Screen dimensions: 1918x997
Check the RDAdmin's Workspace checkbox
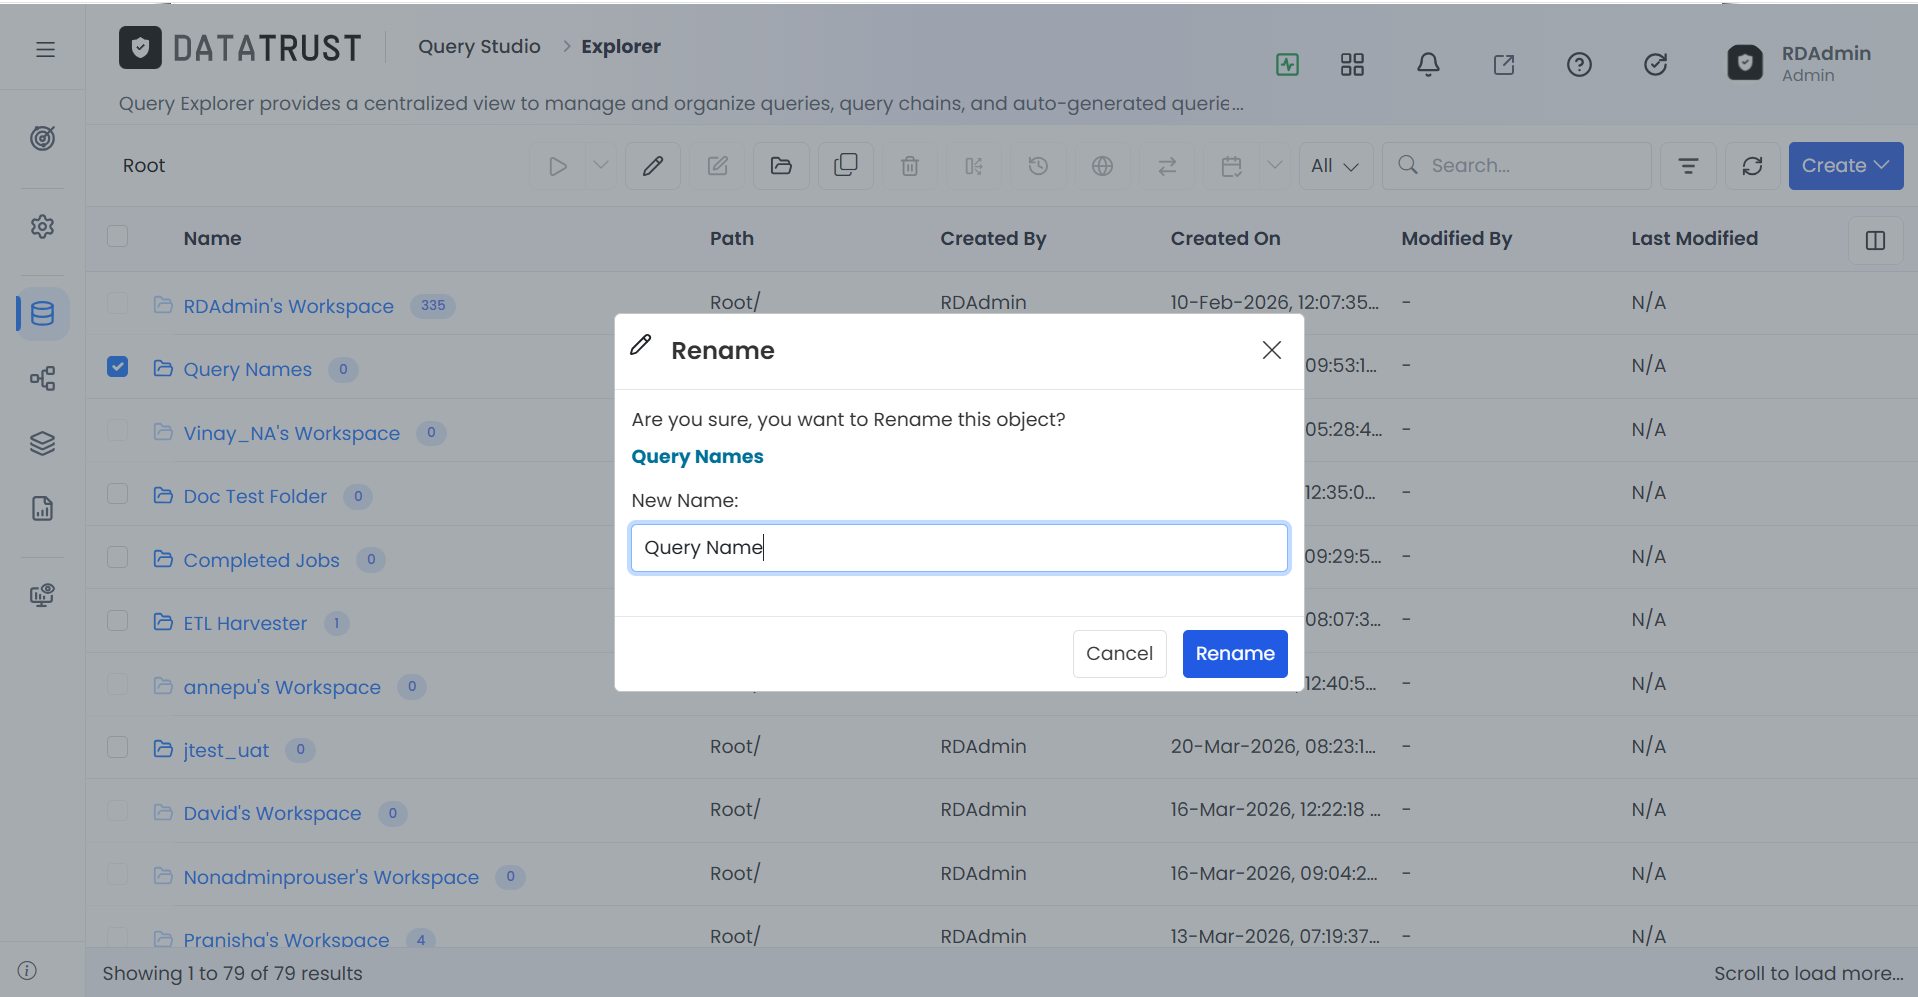pyautogui.click(x=118, y=303)
